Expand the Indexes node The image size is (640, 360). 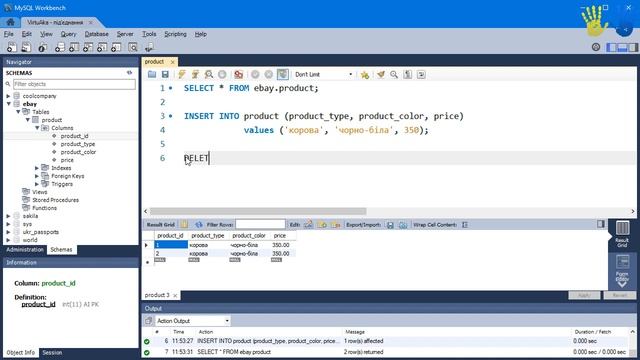tap(37, 168)
